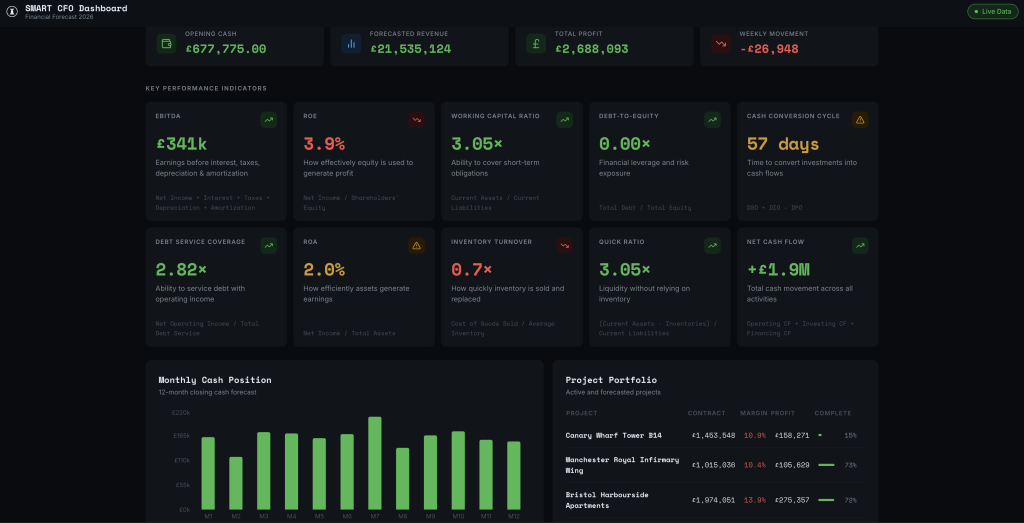Click the Total Profit pound sign icon

(536, 44)
